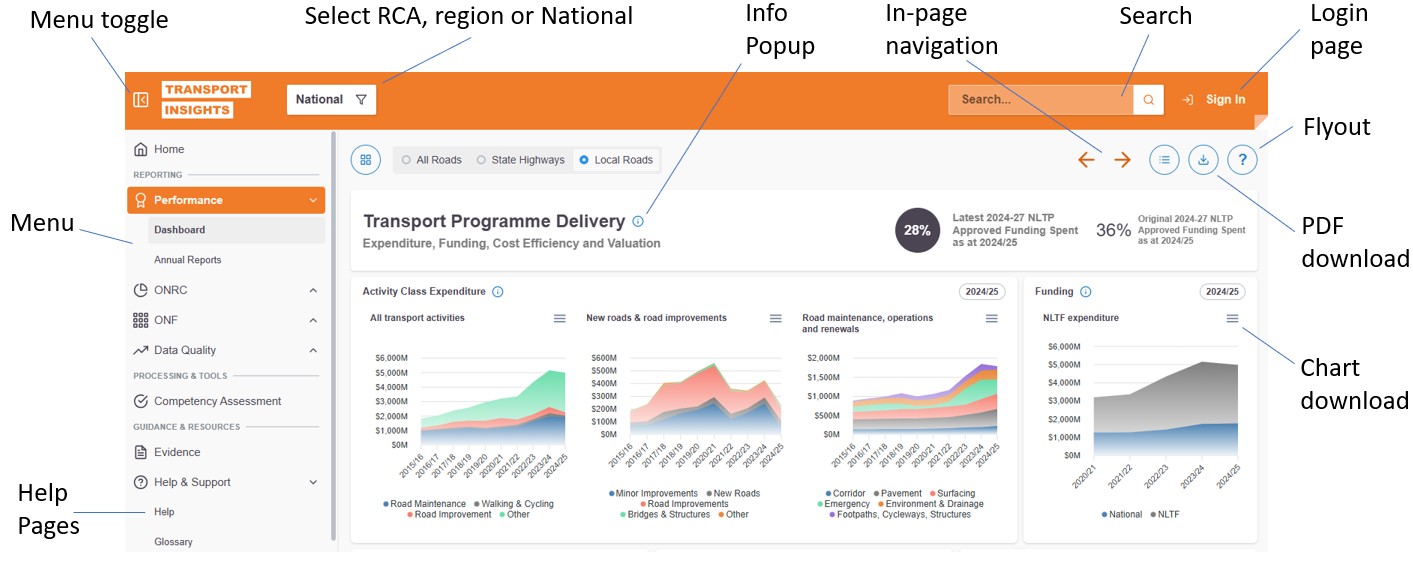Toggle the Footpaths, Cycleways, Structures legend item
Screen dimensions: 1413x568
coord(900,514)
